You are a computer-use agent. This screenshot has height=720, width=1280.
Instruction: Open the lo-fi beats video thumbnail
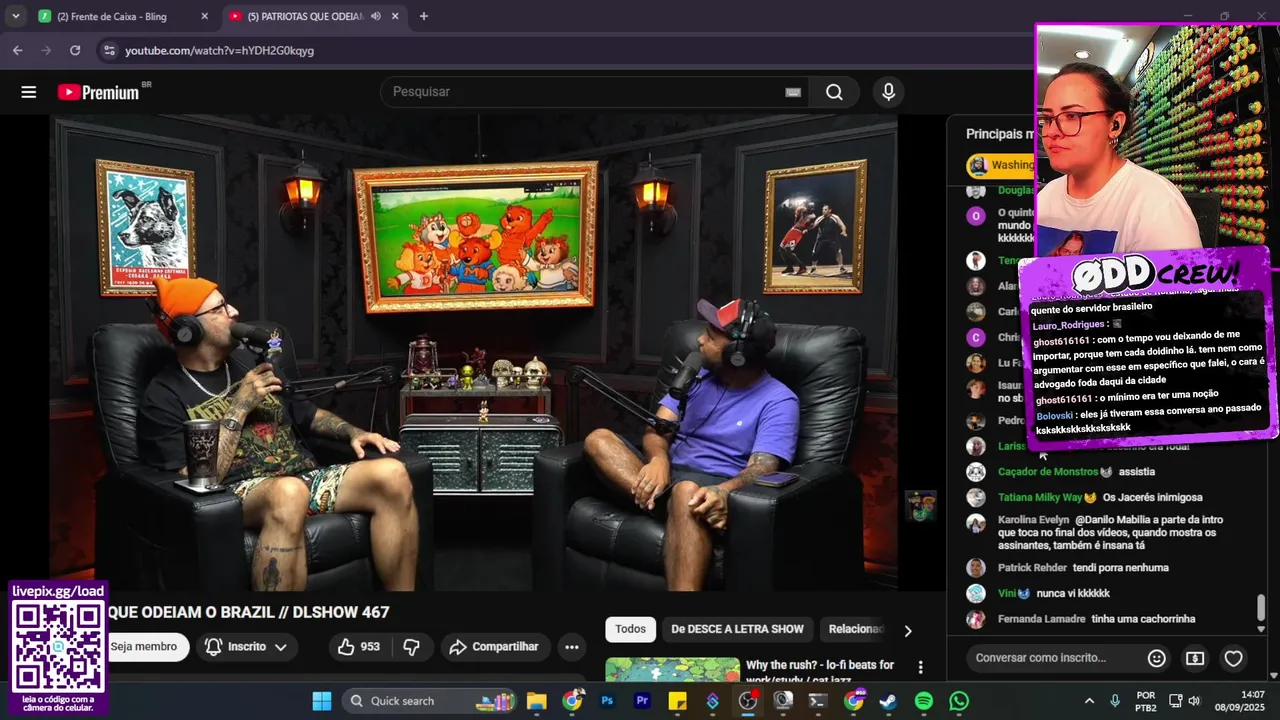[673, 669]
